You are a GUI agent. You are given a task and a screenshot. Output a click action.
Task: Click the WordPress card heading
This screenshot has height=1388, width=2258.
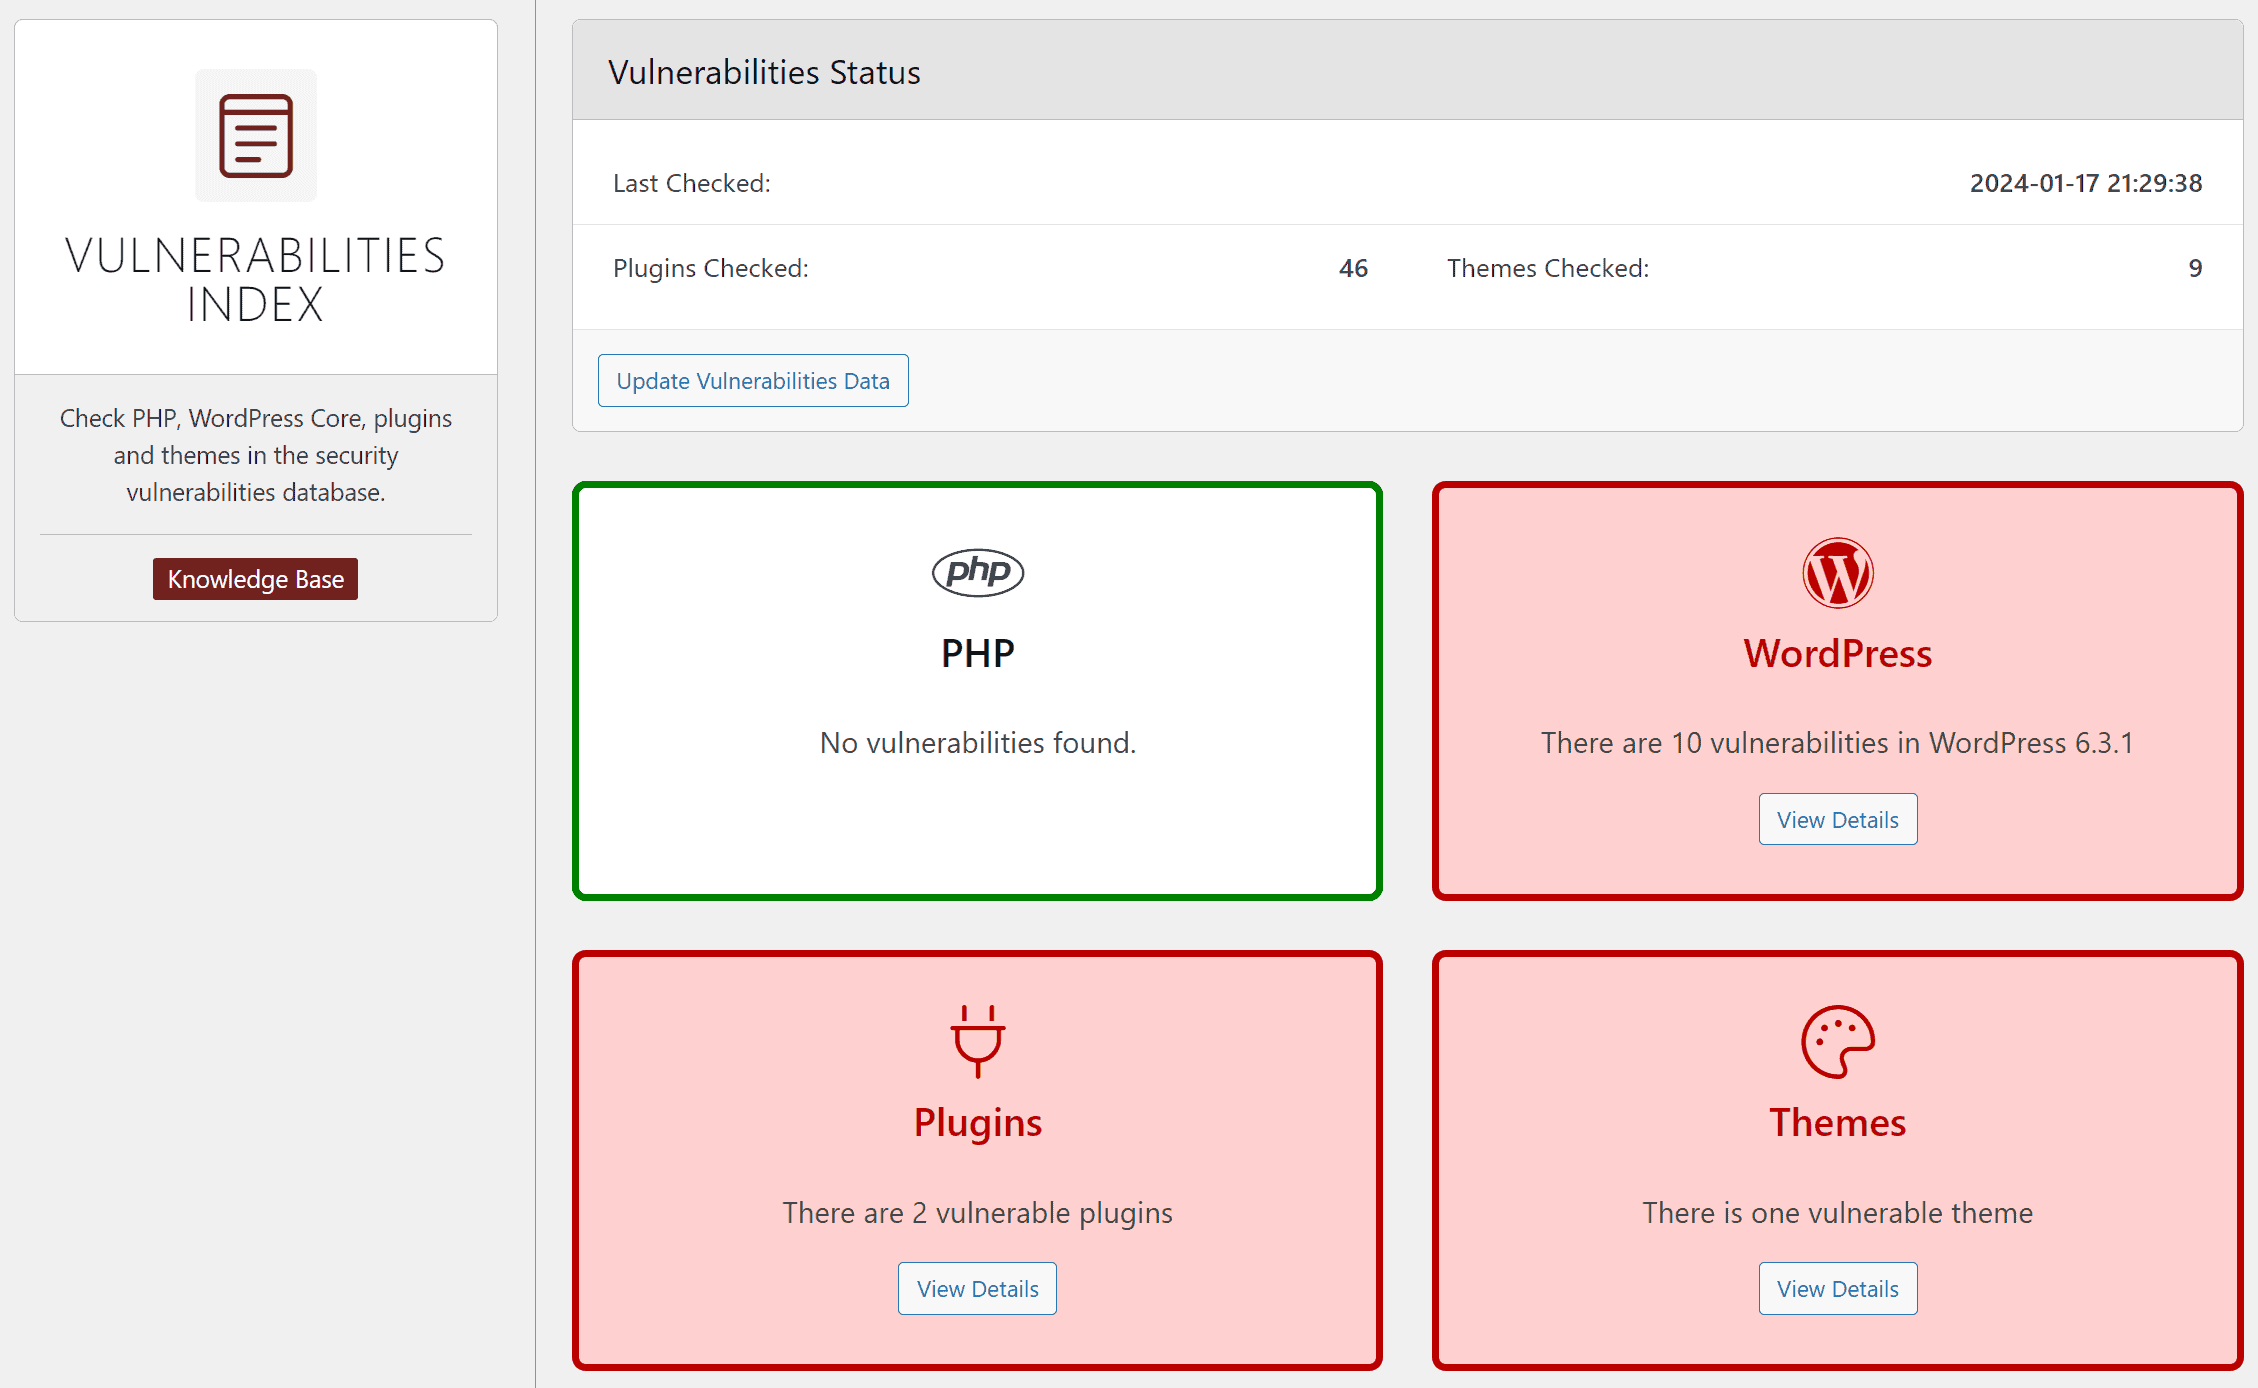pos(1837,653)
